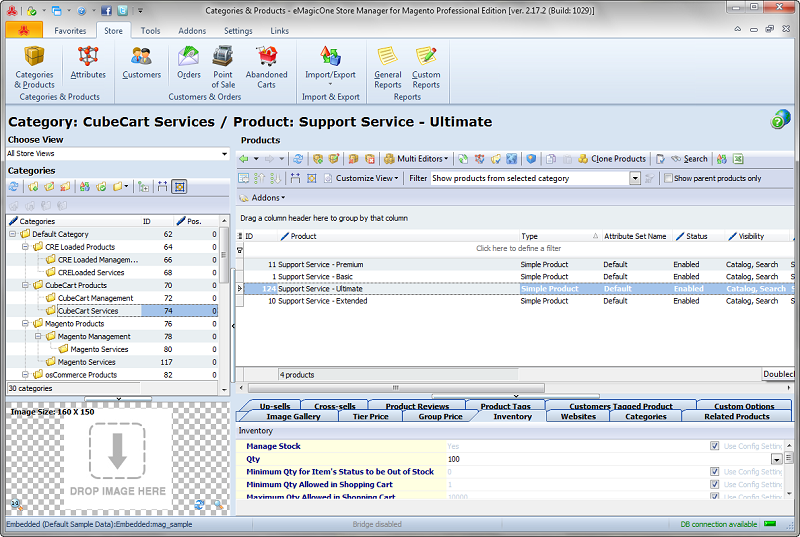Open the Addons dropdown below the toolbar

pyautogui.click(x=263, y=197)
